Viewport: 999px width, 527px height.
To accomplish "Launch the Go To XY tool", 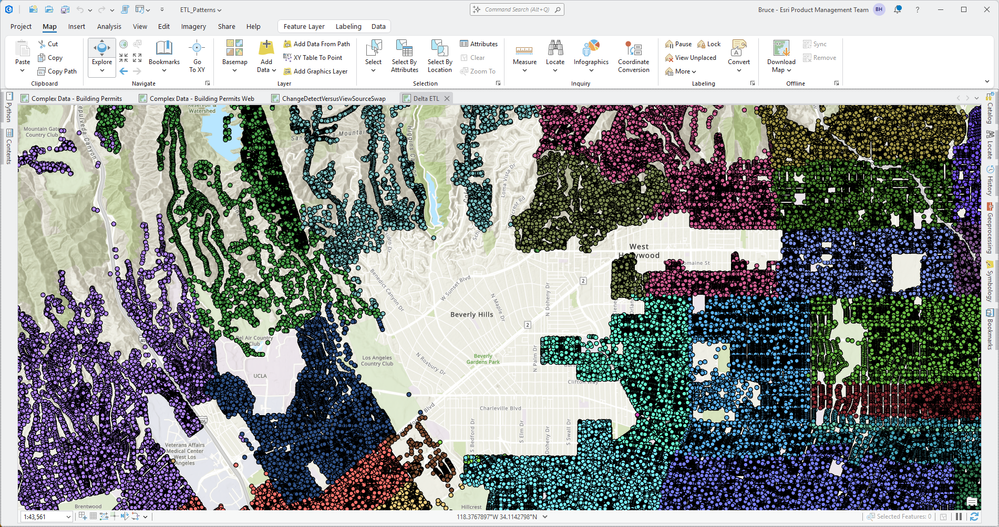I will click(x=197, y=56).
